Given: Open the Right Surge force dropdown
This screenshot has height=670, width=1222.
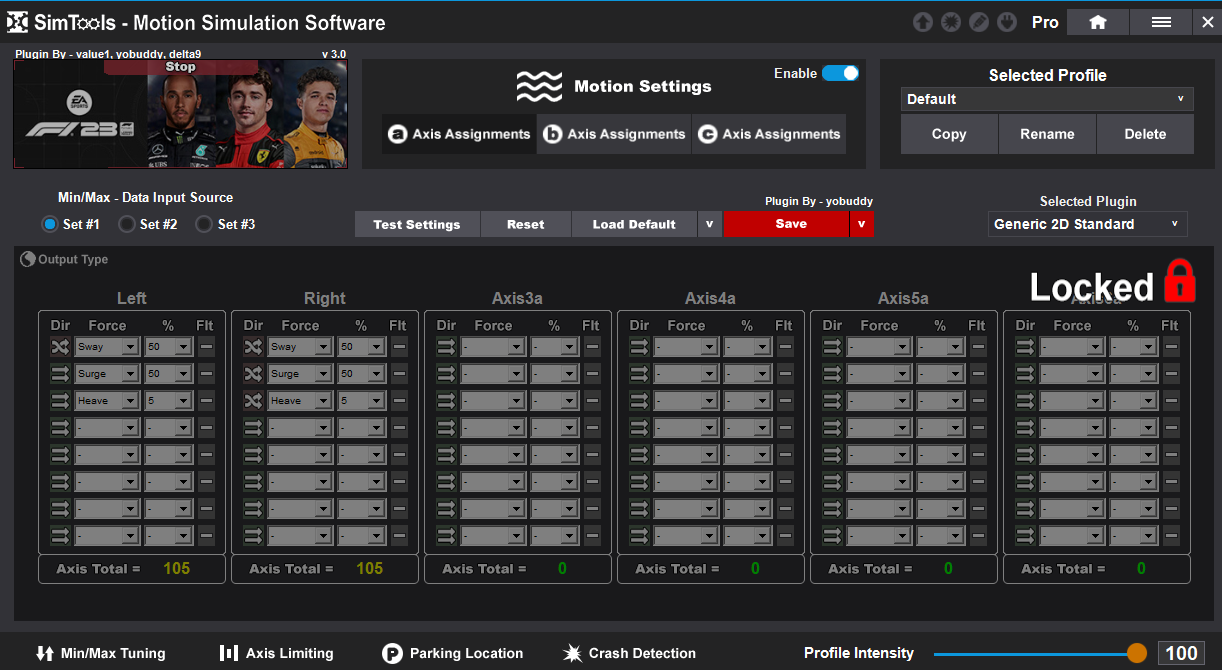Looking at the screenshot, I should point(300,374).
